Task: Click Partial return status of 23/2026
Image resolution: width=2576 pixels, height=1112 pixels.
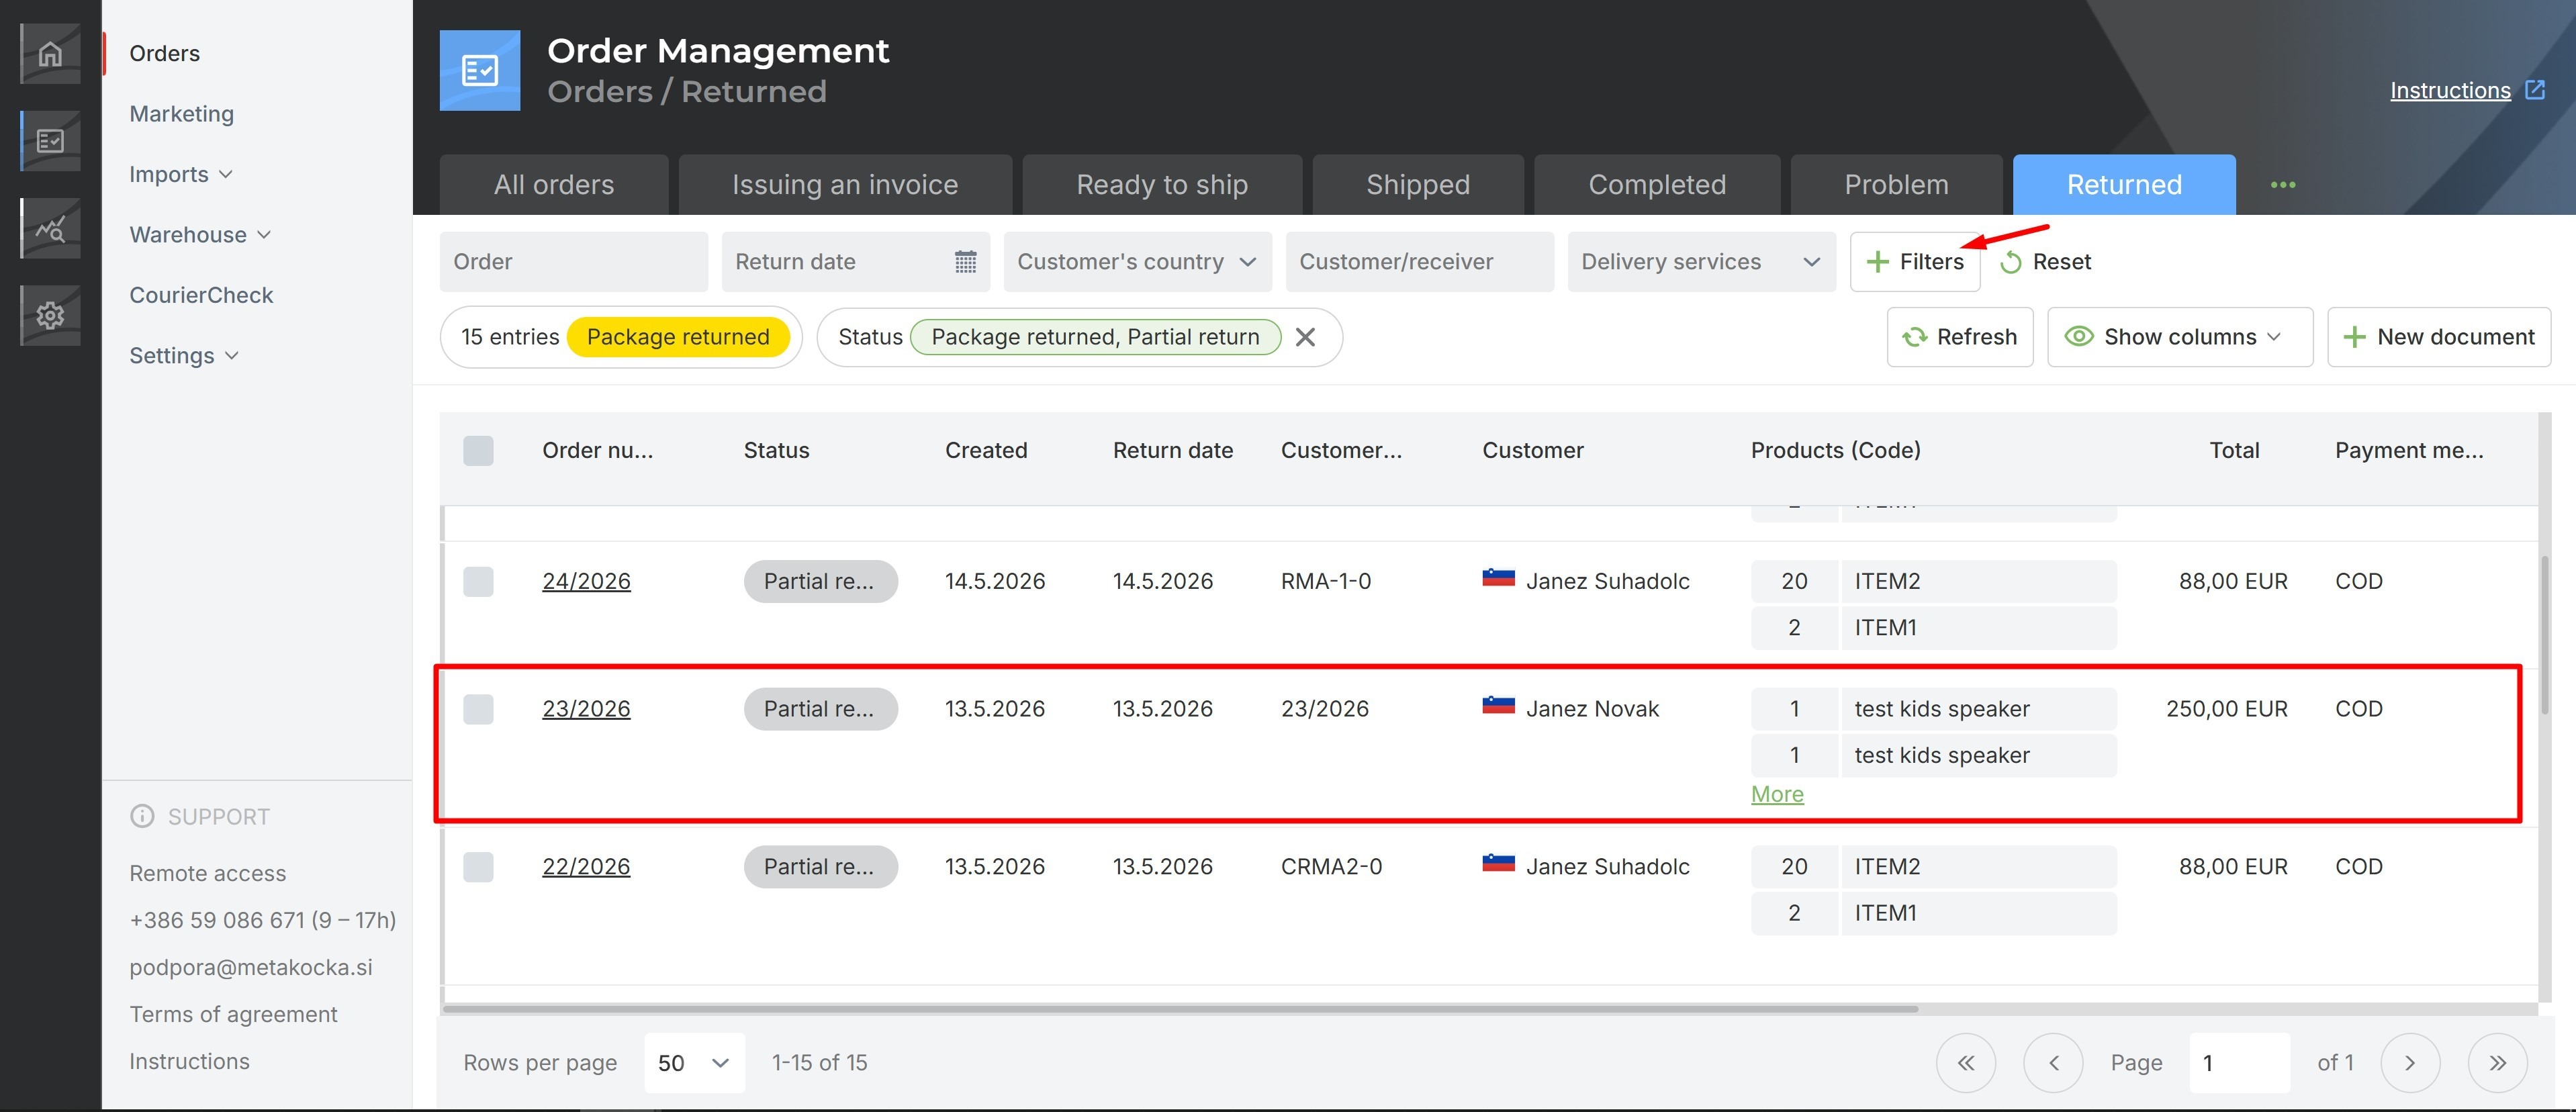Action: coord(820,709)
